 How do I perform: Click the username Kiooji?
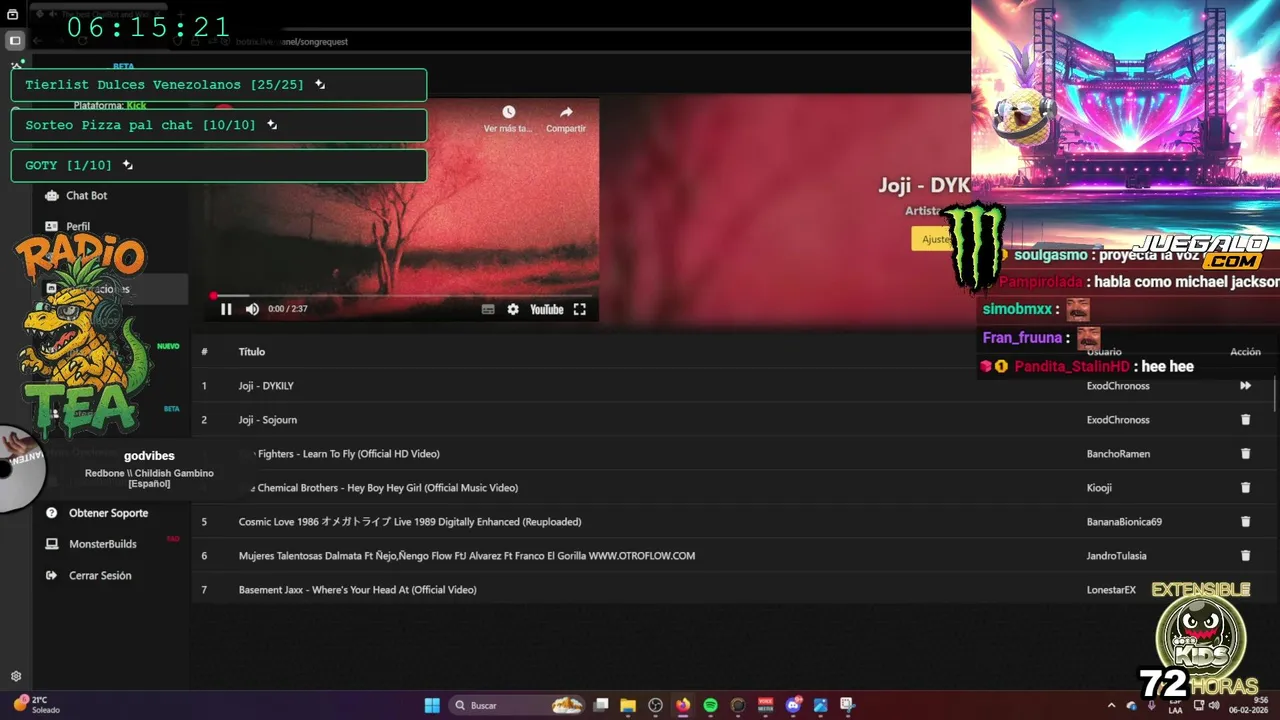pyautogui.click(x=1099, y=488)
